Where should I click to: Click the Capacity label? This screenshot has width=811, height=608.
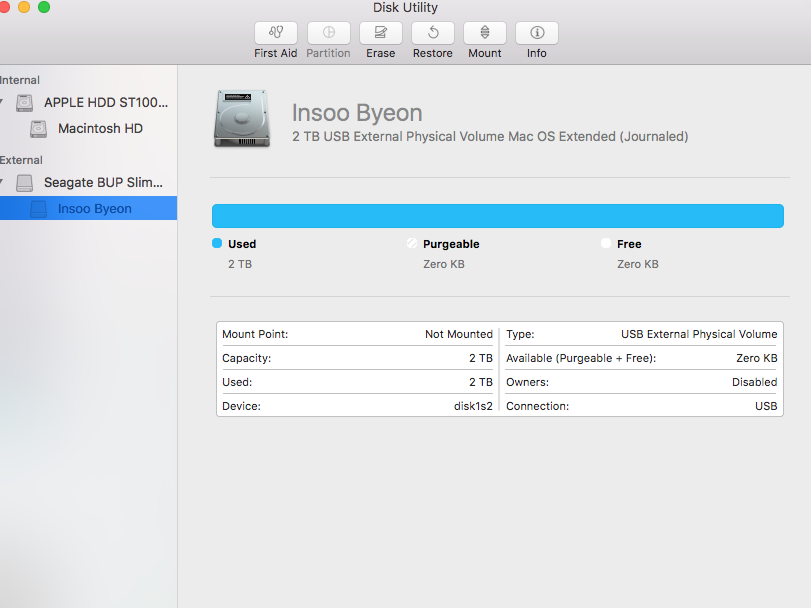click(x=246, y=358)
